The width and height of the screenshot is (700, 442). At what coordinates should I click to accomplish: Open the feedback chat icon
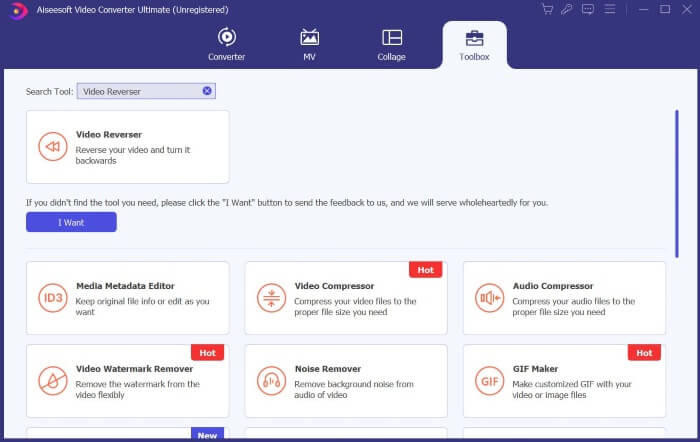[x=588, y=9]
